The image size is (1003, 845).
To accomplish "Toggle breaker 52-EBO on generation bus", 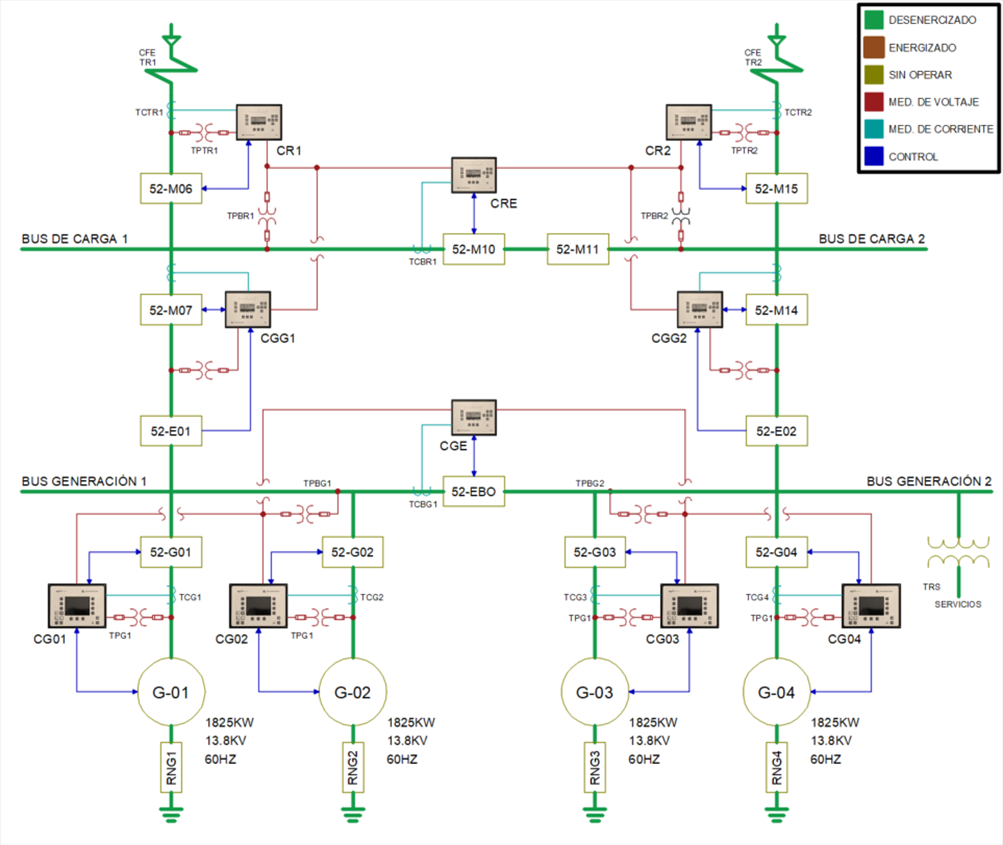I will (474, 491).
